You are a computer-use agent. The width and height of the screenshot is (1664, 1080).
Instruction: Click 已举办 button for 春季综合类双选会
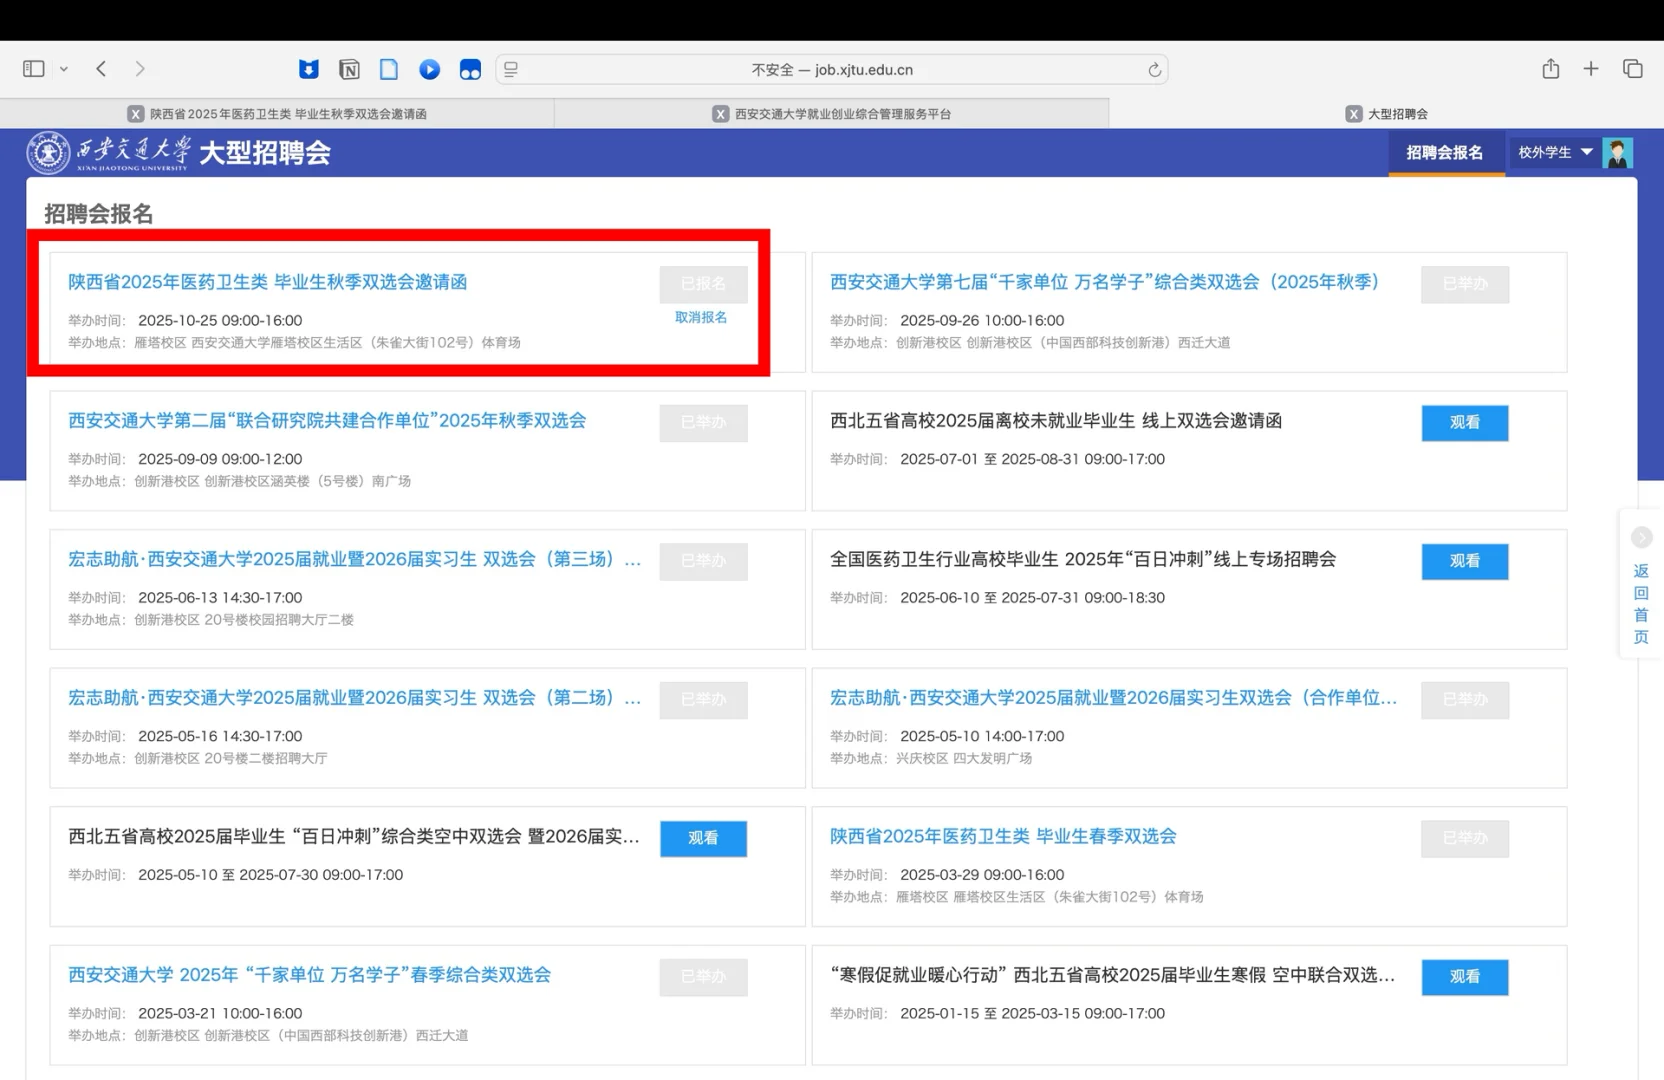(703, 977)
